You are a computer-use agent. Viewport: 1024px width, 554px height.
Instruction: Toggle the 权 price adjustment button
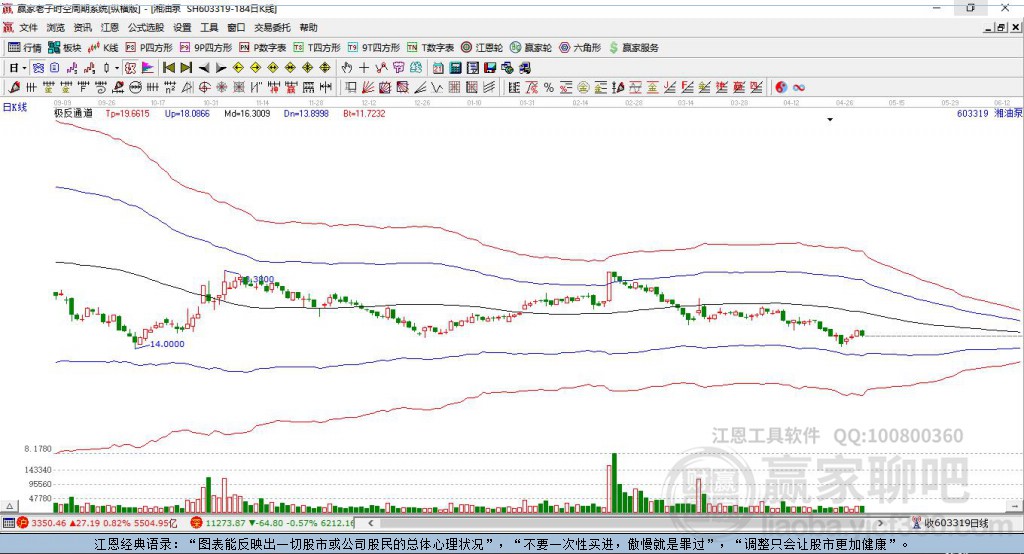(131, 68)
